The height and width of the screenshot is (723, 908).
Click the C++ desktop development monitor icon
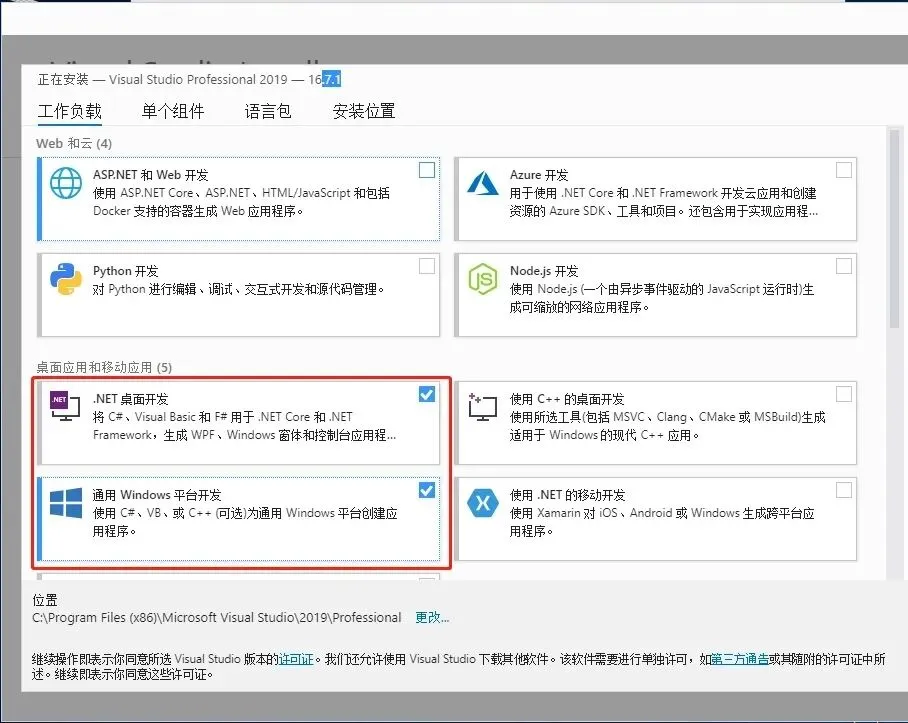[x=483, y=407]
